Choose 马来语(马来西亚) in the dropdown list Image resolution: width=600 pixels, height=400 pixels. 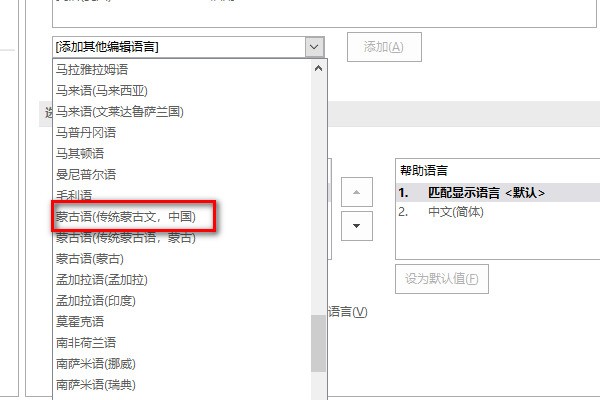point(182,90)
